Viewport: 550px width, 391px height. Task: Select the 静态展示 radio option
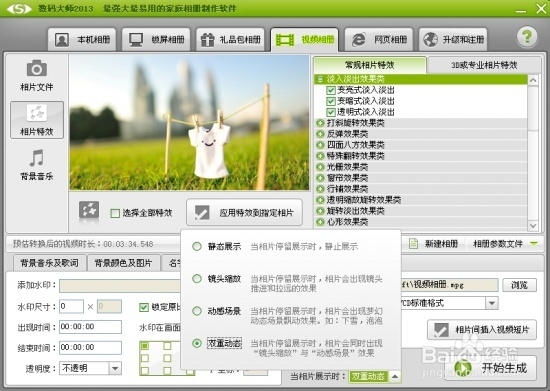(x=197, y=247)
